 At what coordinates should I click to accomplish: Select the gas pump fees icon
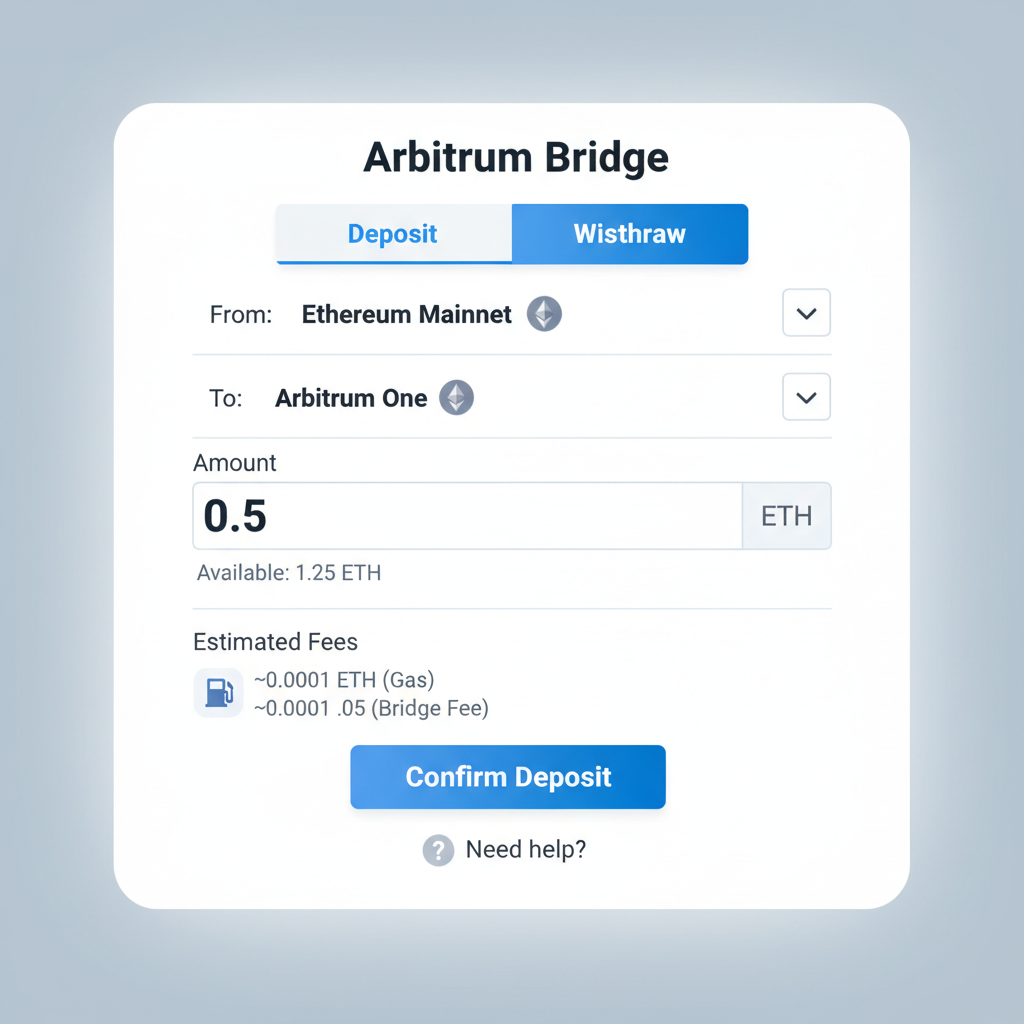pos(218,692)
